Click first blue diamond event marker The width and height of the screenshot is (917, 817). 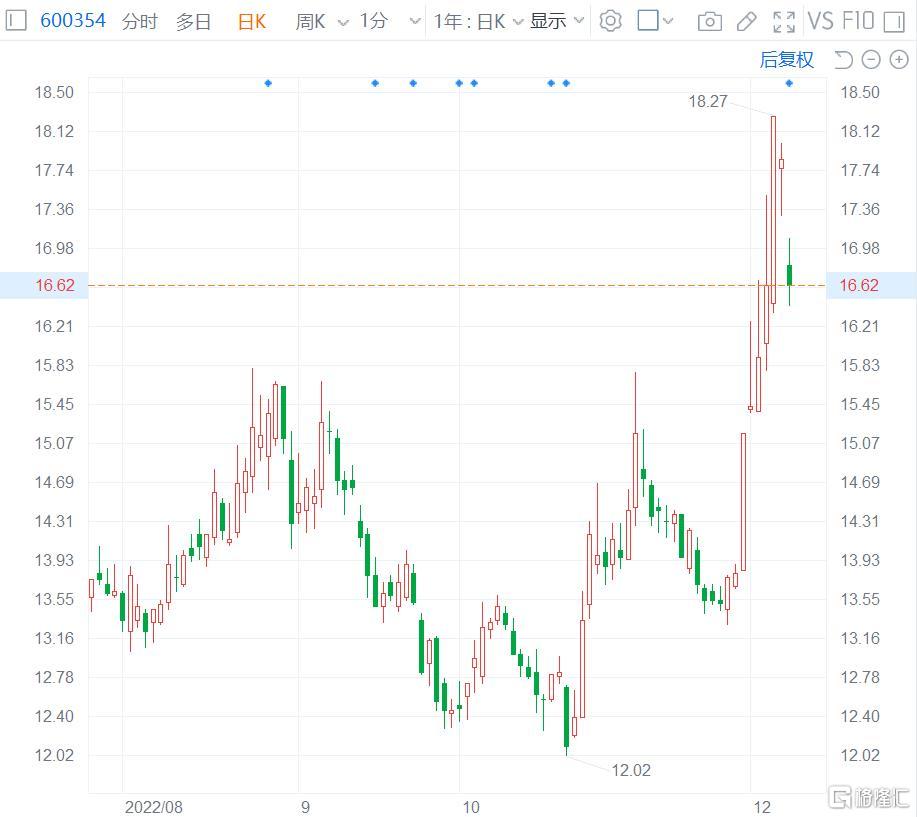tap(268, 83)
